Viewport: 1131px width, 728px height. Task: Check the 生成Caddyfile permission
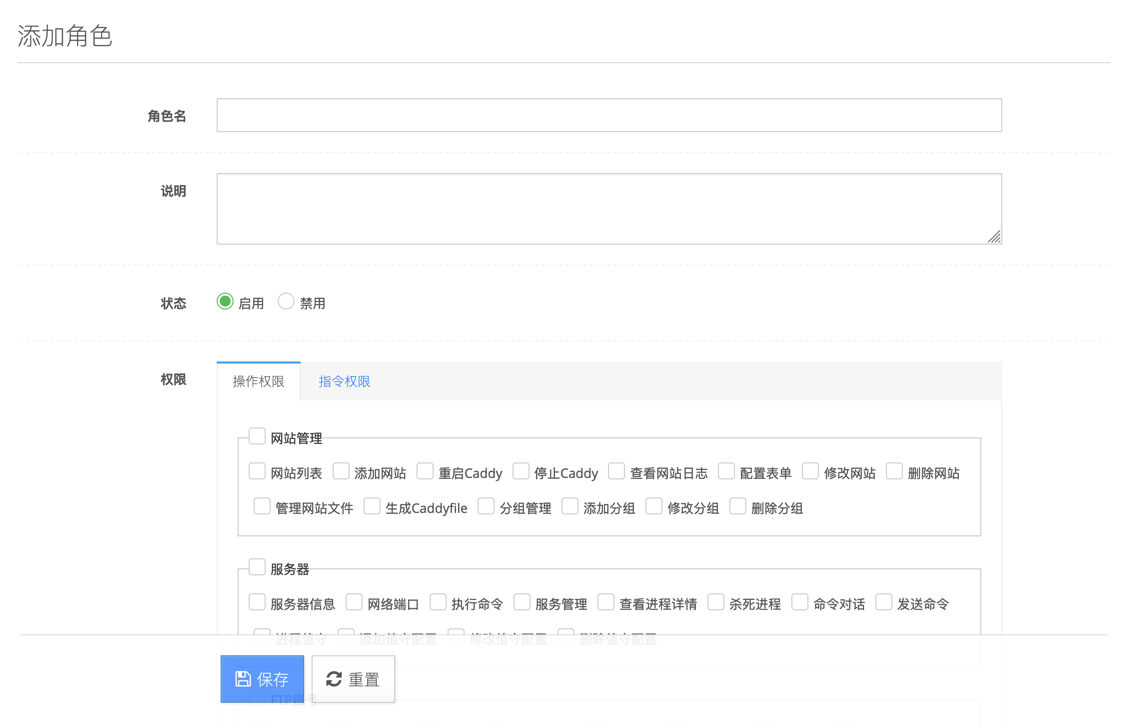(x=372, y=507)
